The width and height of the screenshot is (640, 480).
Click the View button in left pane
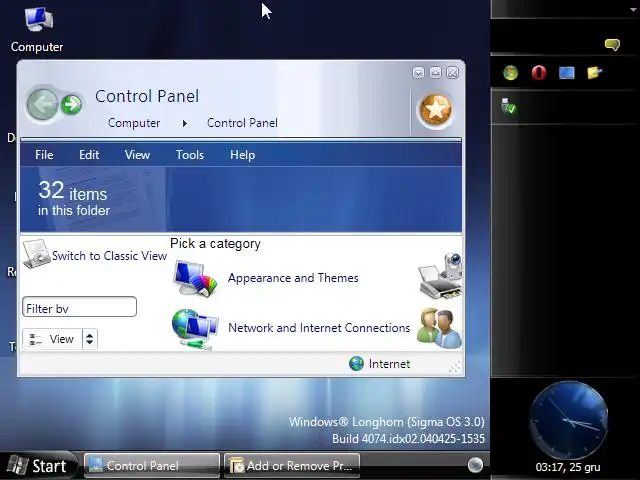pyautogui.click(x=52, y=339)
